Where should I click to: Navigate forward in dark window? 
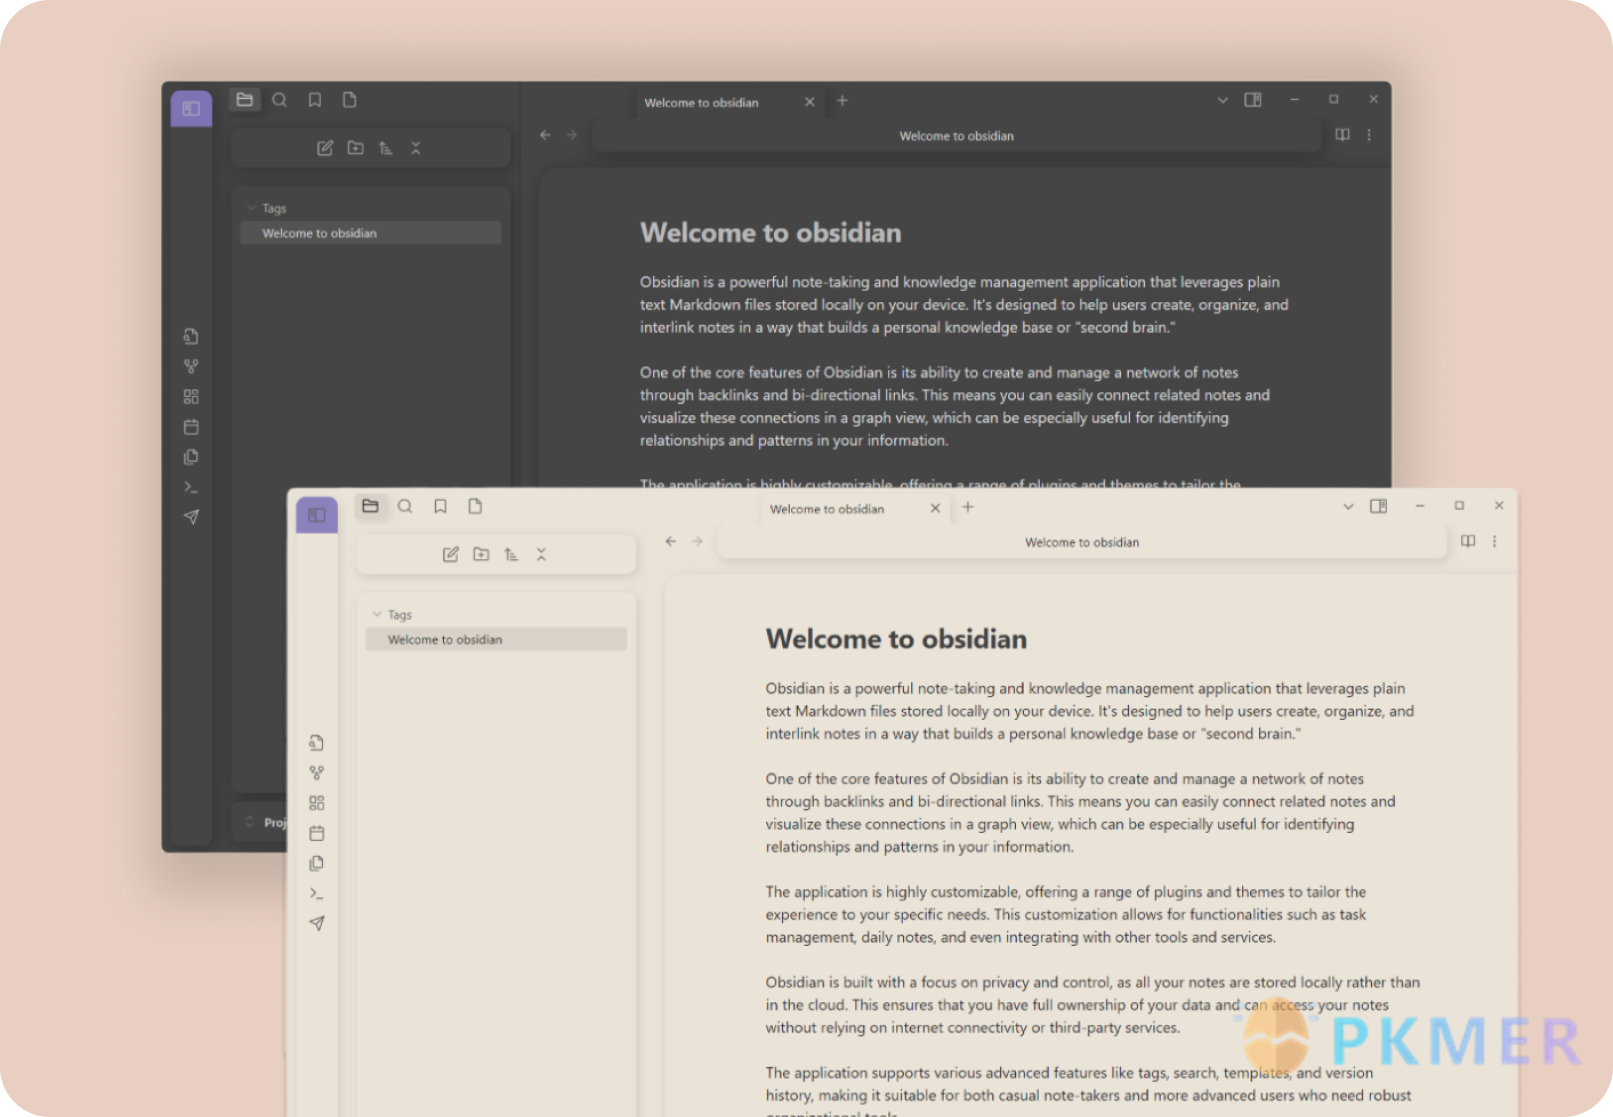572,135
